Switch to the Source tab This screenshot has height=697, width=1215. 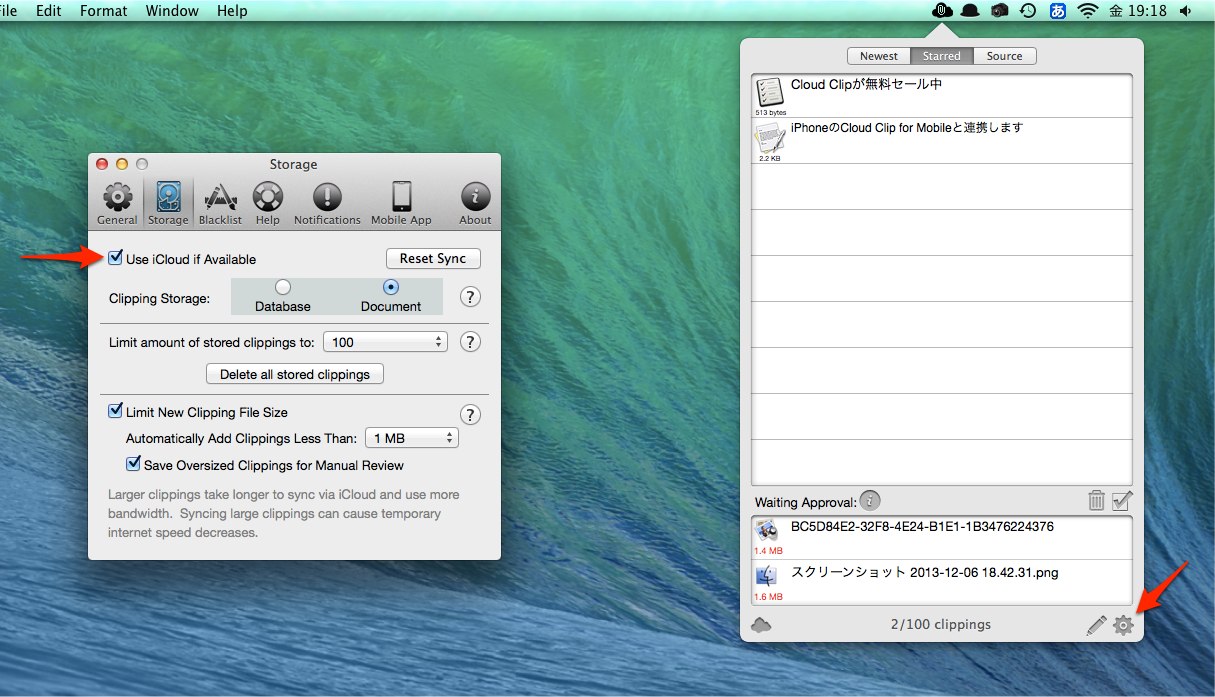(1004, 56)
